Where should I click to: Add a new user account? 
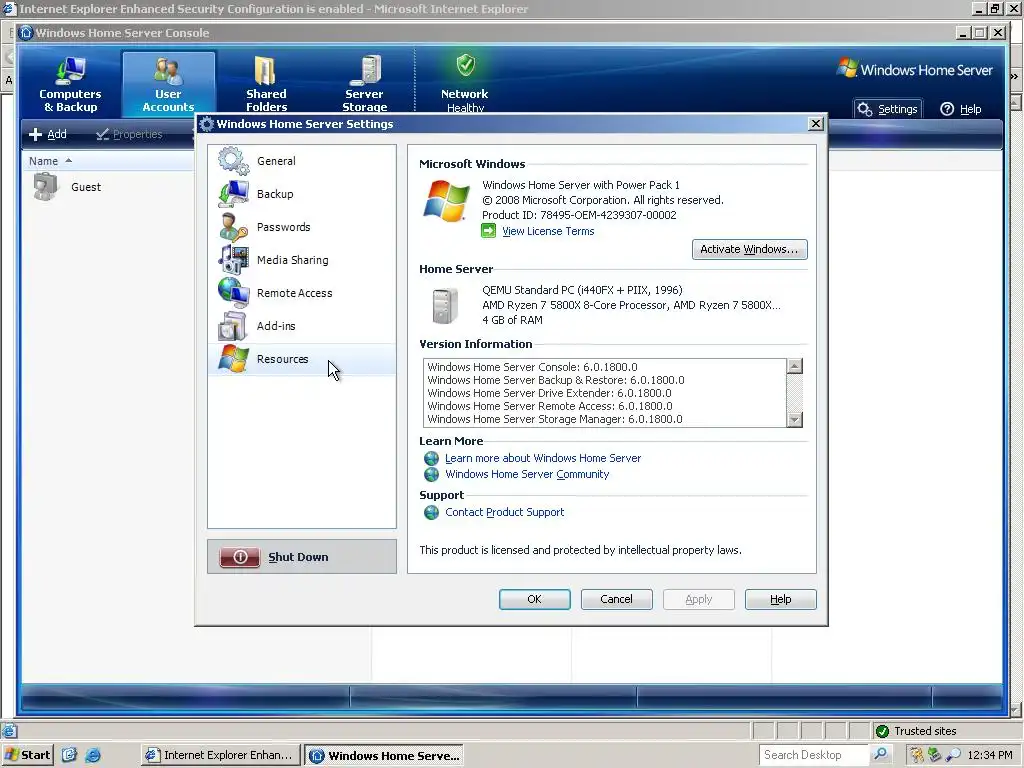48,134
